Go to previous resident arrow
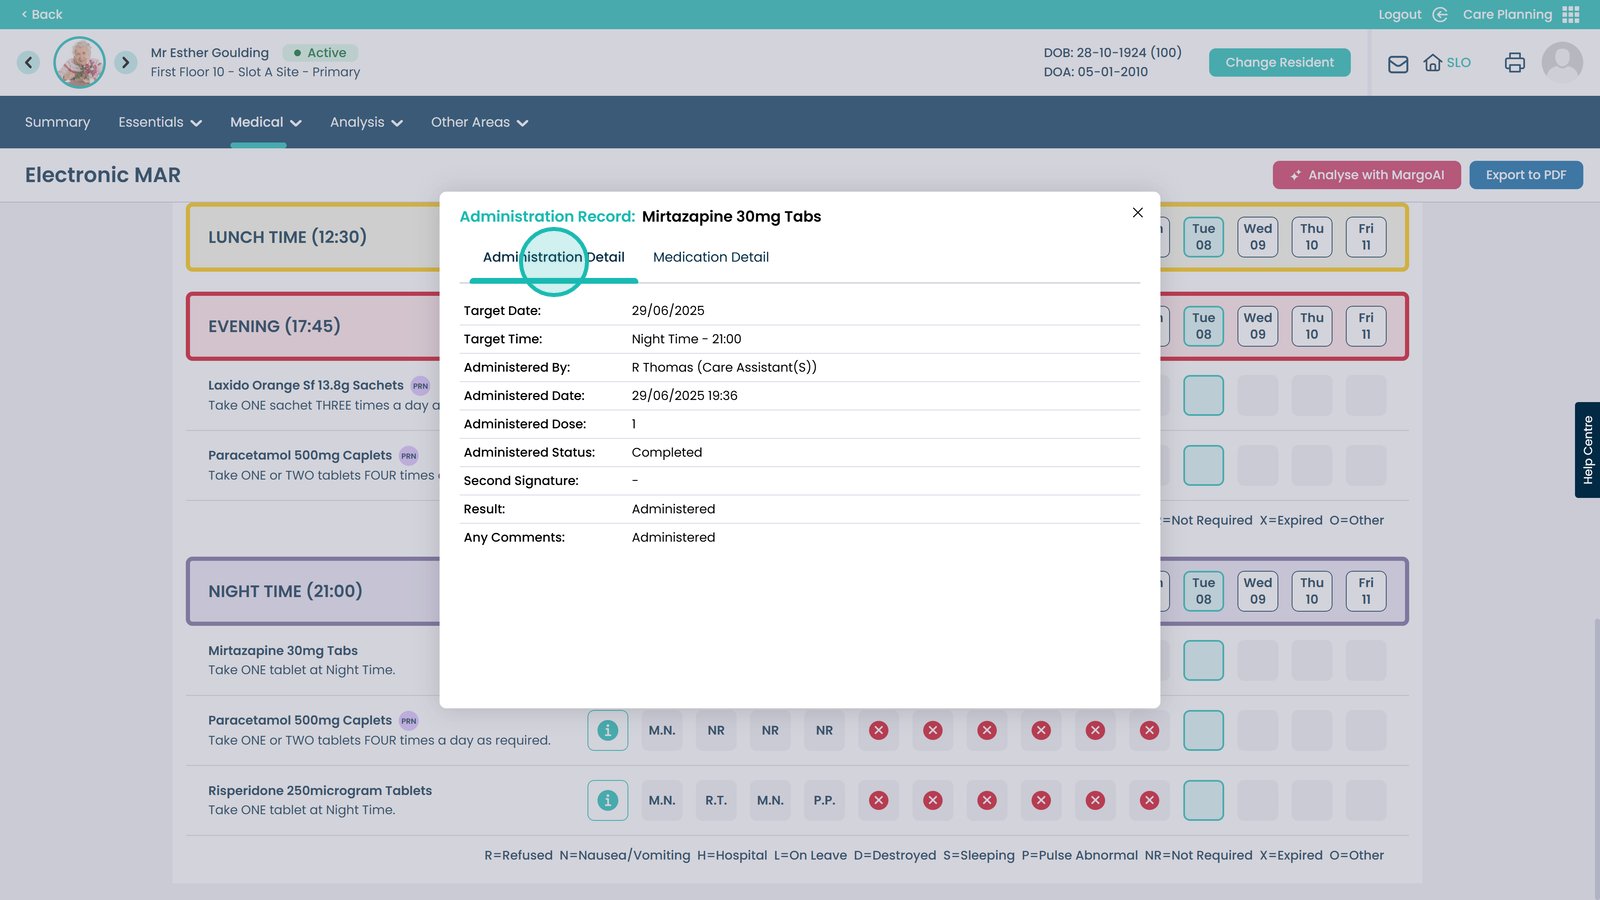This screenshot has width=1600, height=900. click(x=29, y=63)
